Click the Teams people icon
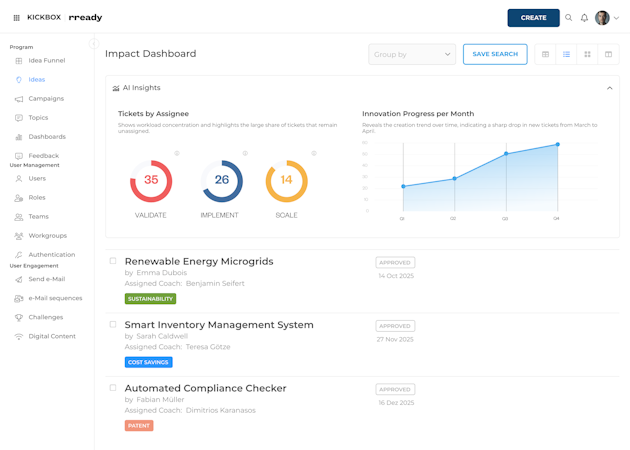Screen dimensions: 630x450 (x=18, y=217)
